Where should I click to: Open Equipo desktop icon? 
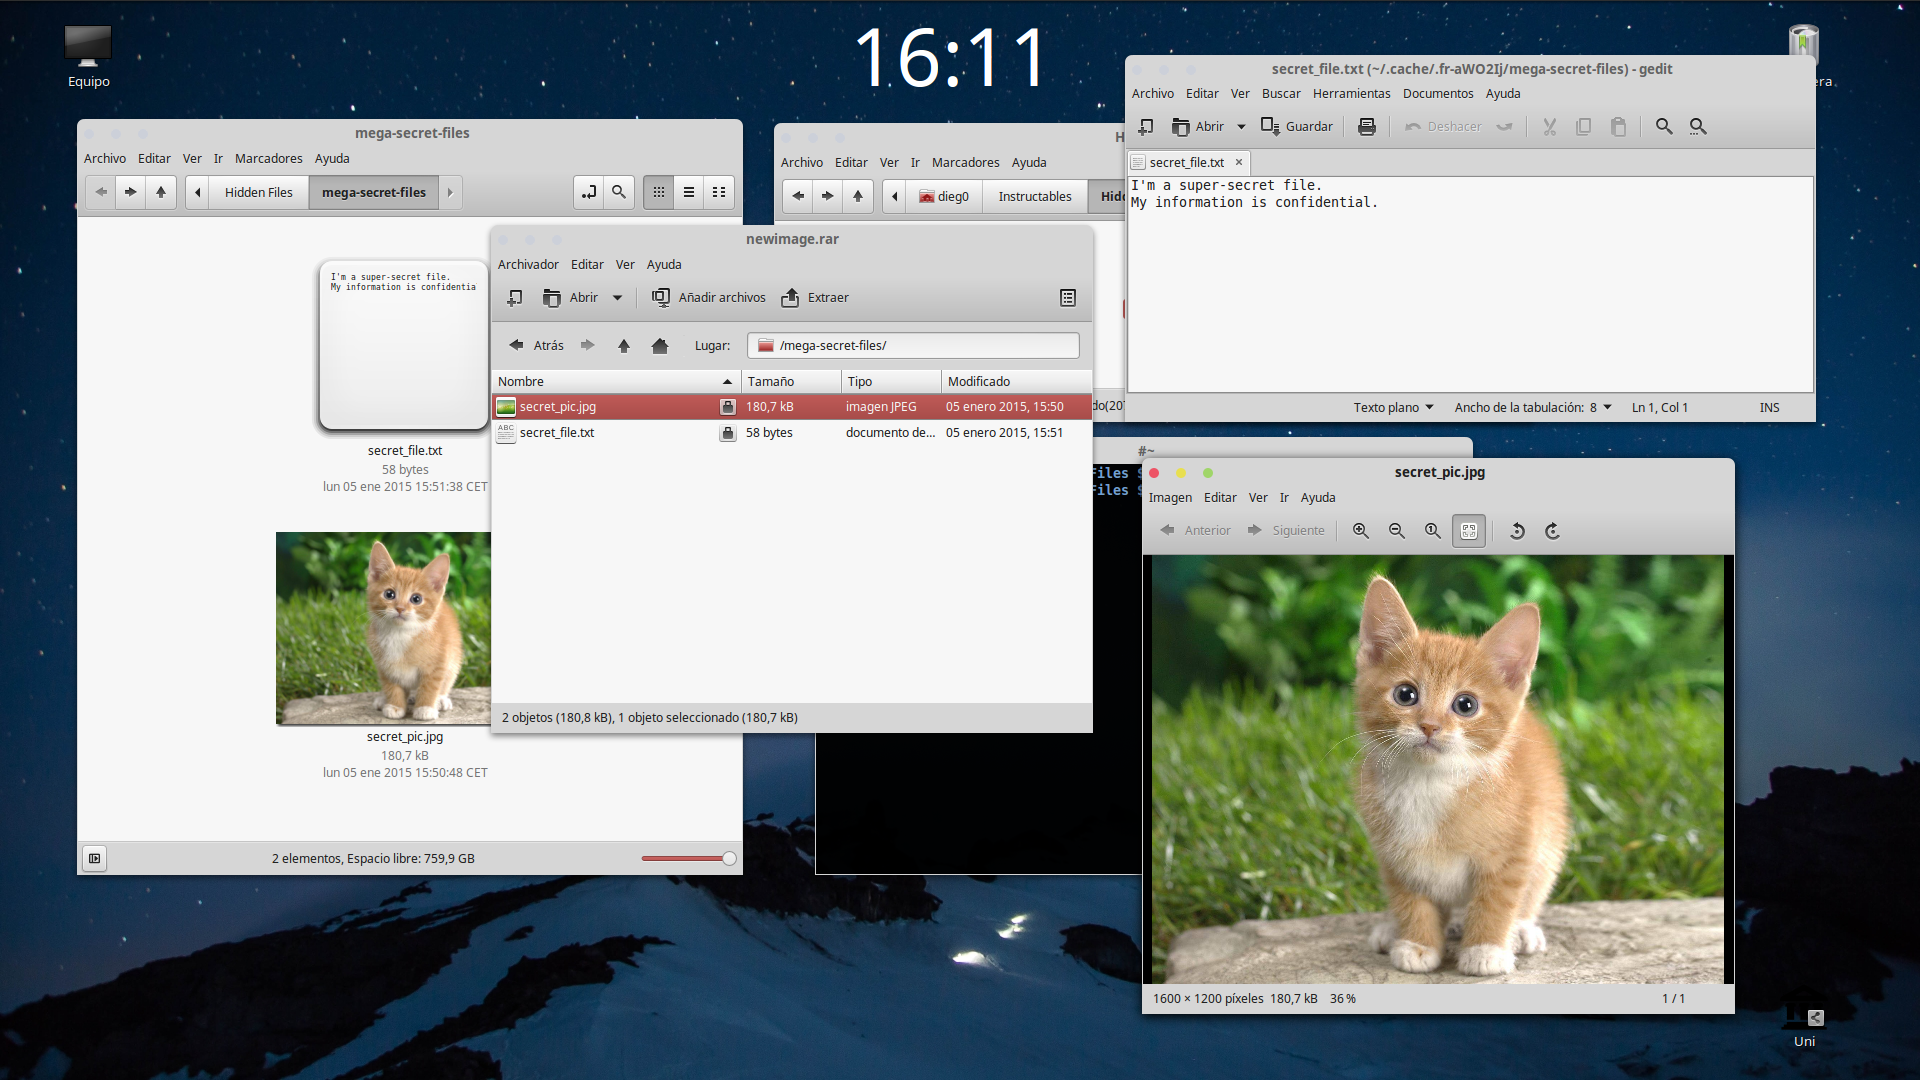pos(88,56)
